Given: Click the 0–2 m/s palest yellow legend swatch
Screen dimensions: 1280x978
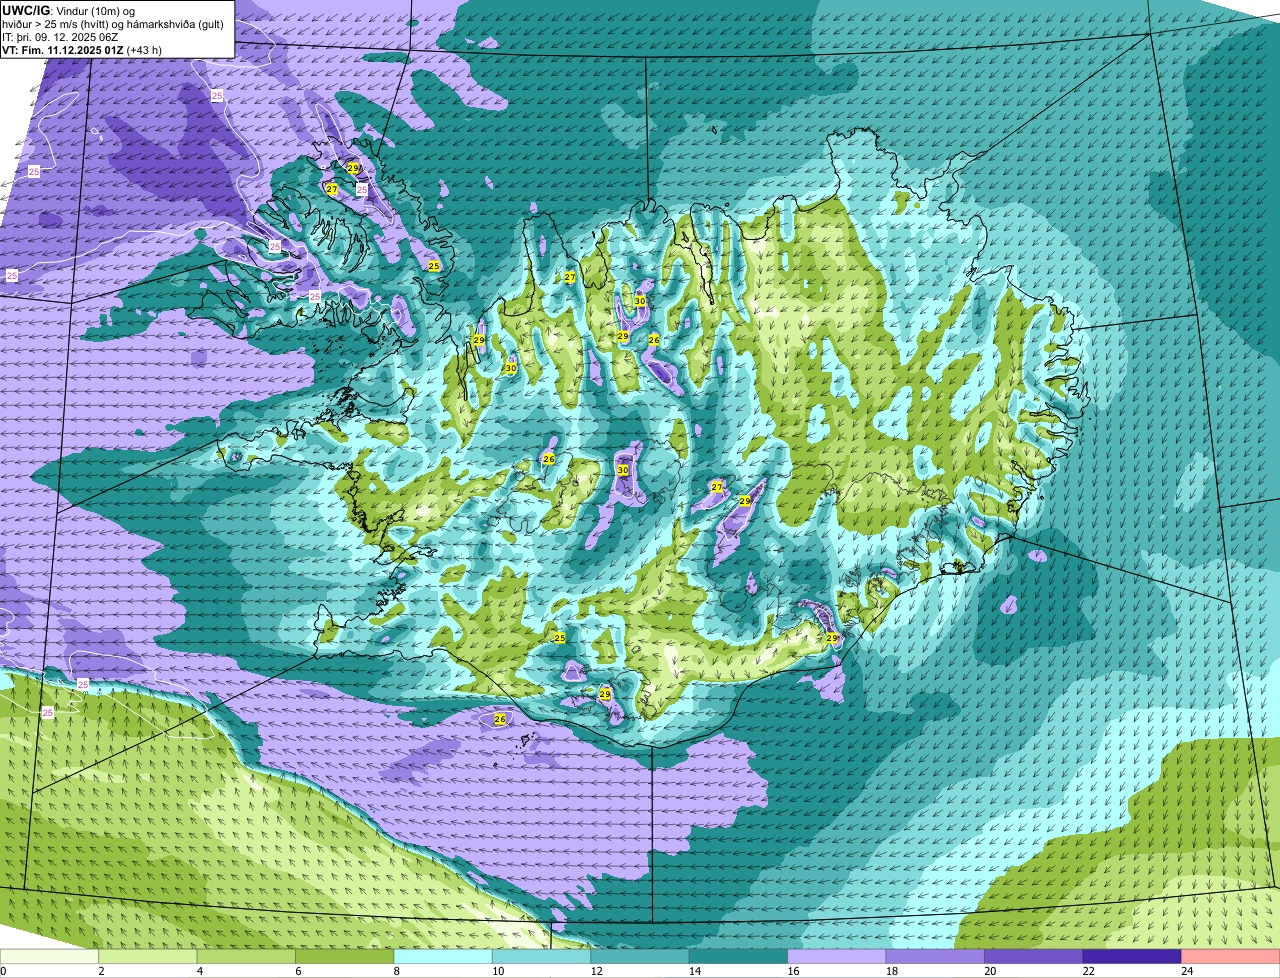Looking at the screenshot, I should 49,956.
